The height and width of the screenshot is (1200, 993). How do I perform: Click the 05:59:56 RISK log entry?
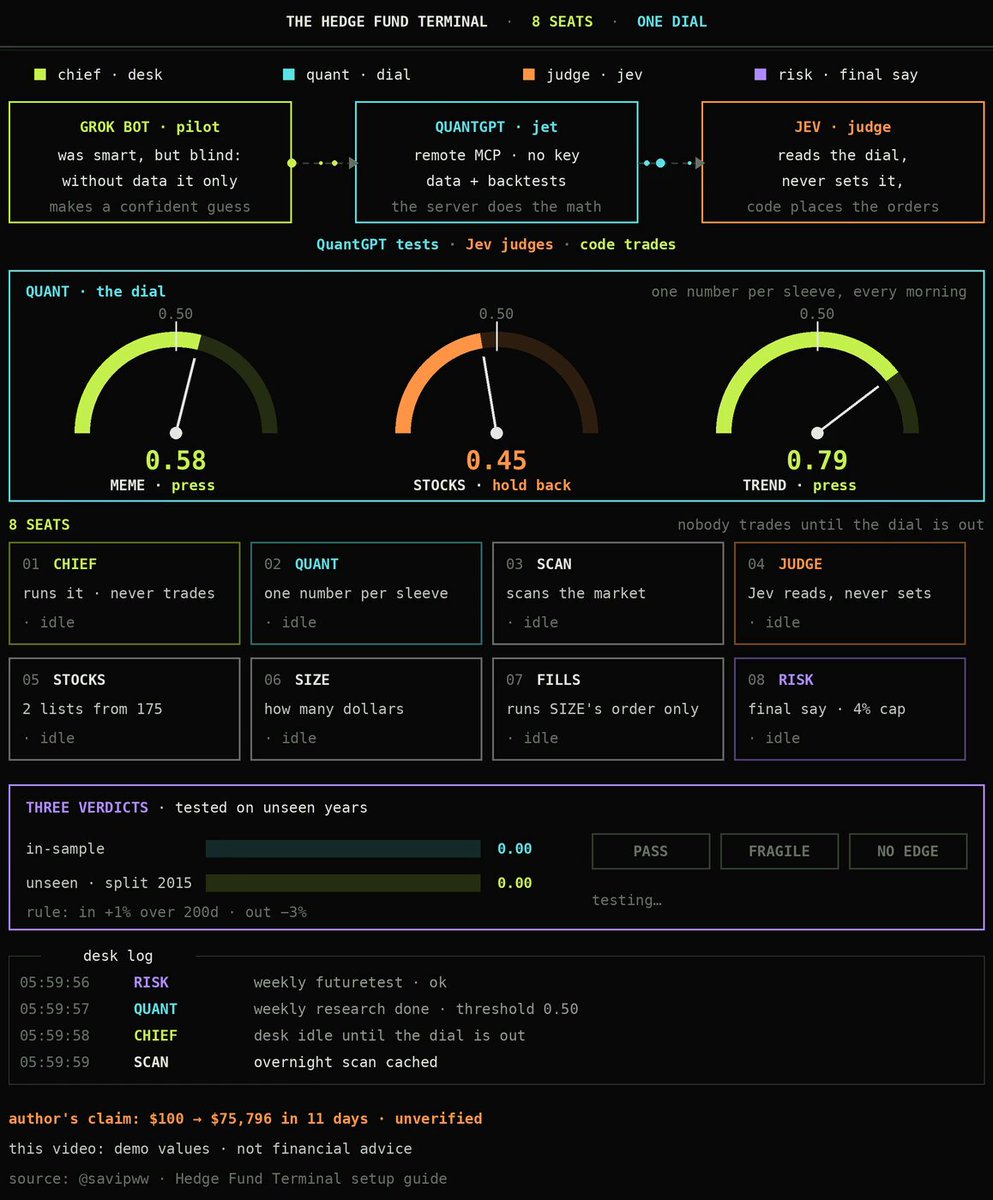click(x=233, y=982)
